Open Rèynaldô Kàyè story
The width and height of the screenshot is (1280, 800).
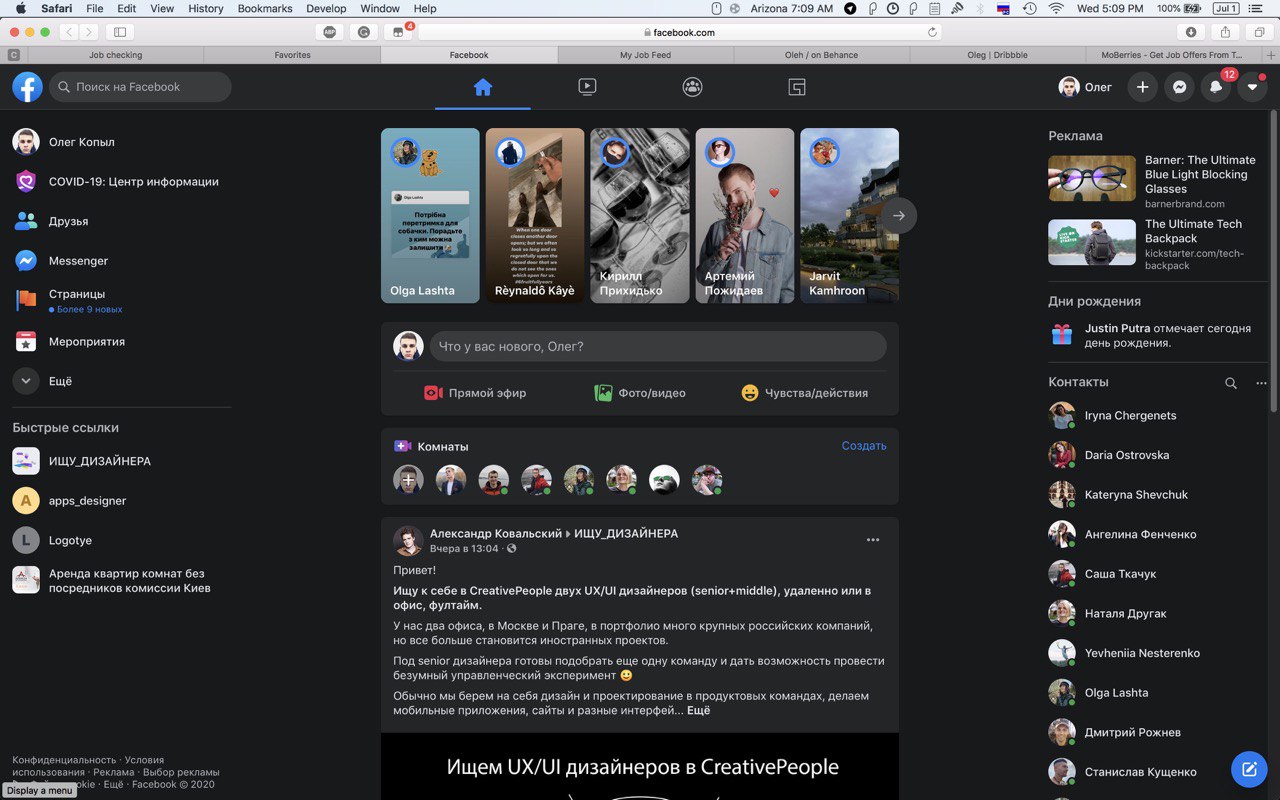[535, 215]
